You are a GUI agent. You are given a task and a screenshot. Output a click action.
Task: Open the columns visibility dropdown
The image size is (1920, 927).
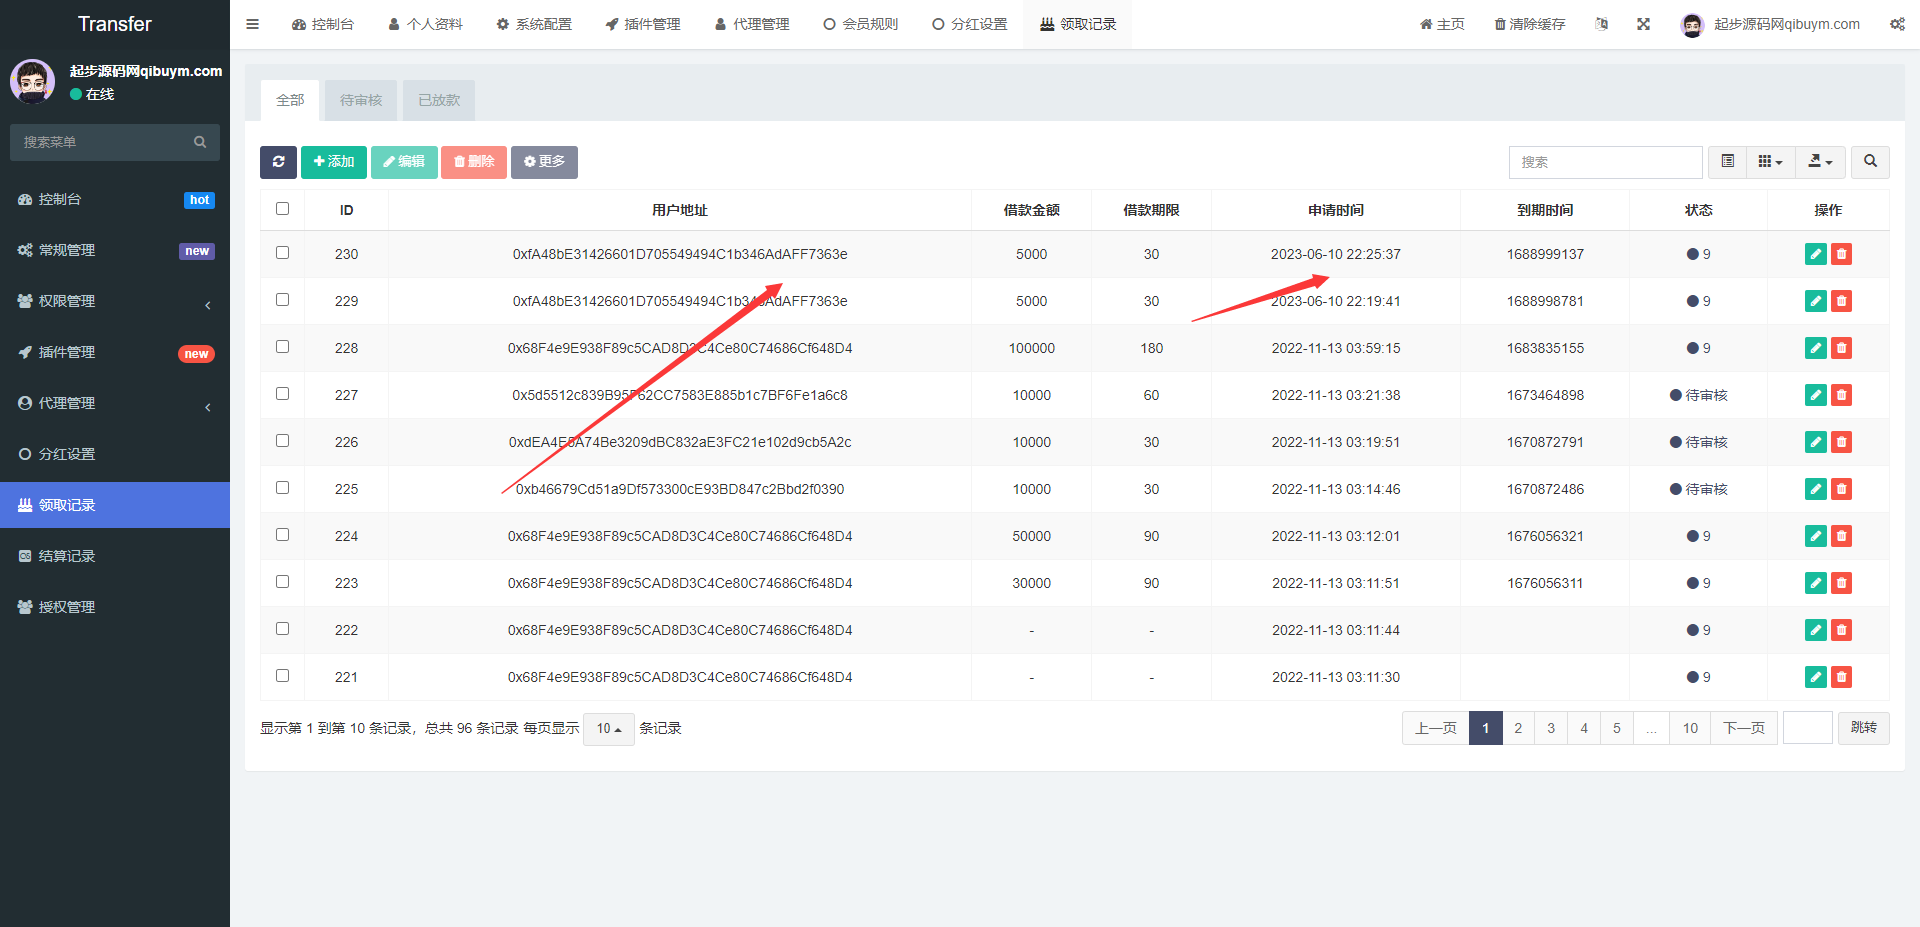tap(1770, 162)
